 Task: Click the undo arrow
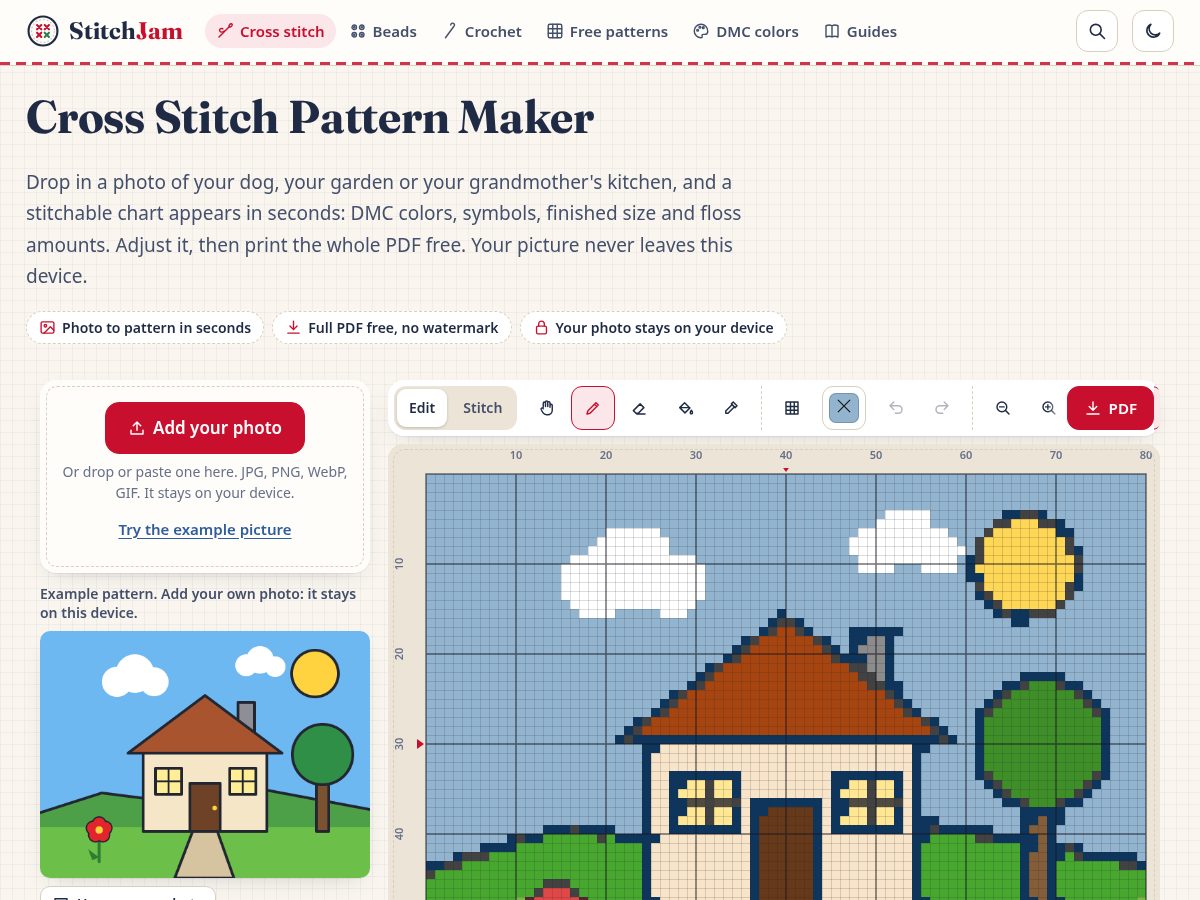pyautogui.click(x=896, y=408)
